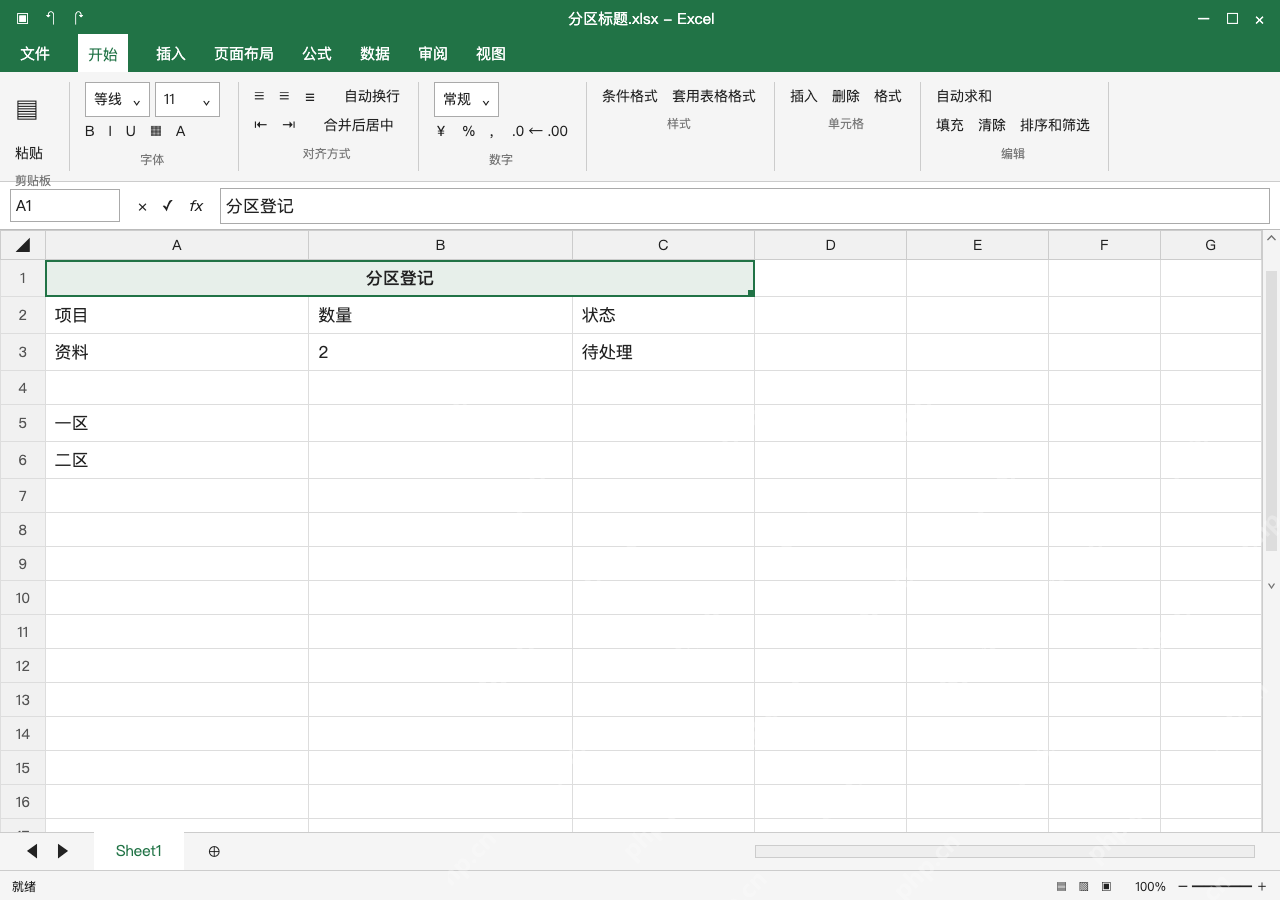Switch to the 视图 tab
The height and width of the screenshot is (900, 1280).
click(491, 54)
